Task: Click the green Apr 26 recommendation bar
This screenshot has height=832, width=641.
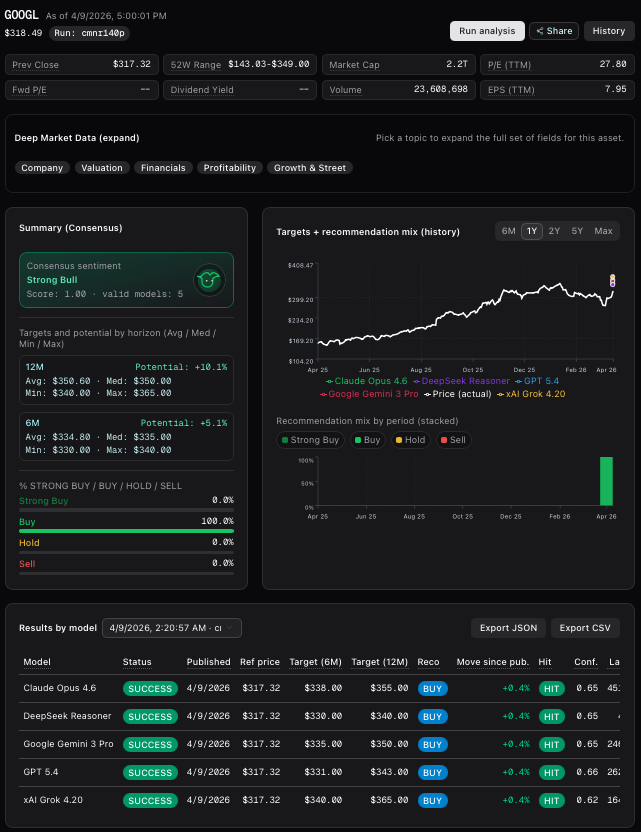Action: click(x=606, y=481)
